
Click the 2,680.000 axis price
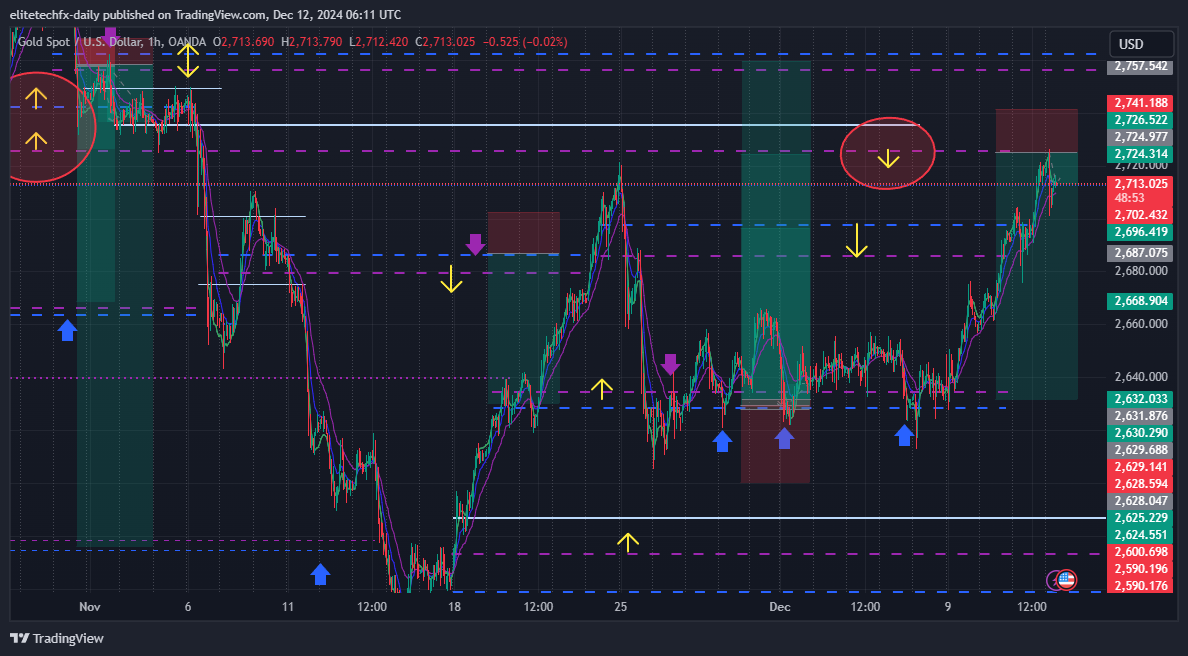coord(1141,270)
